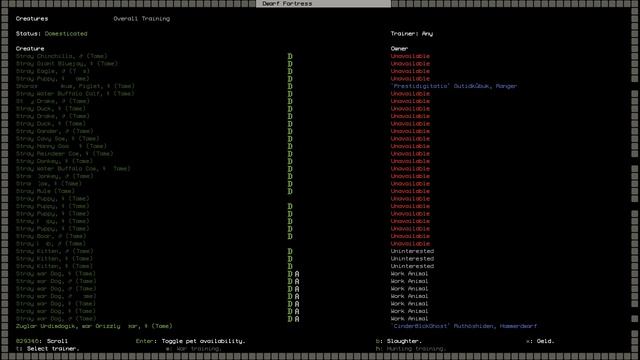Click Unavailable in the Stray Chinchilla row
Viewport: 640px width, 360px height.
point(410,56)
